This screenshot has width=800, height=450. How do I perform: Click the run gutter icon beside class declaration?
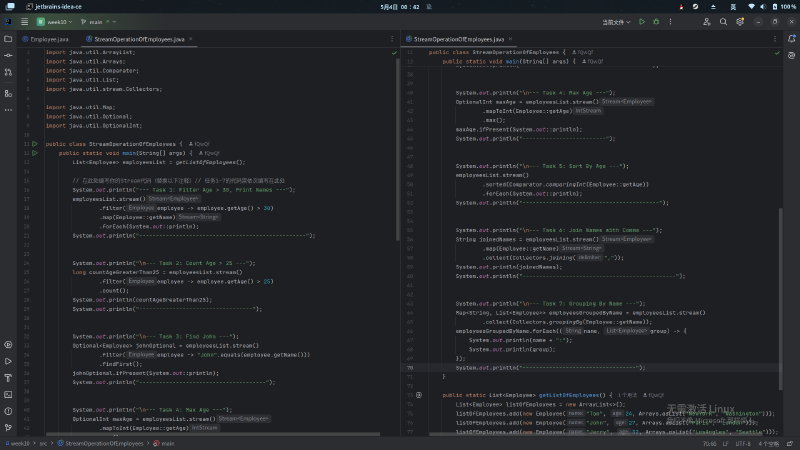(35, 144)
